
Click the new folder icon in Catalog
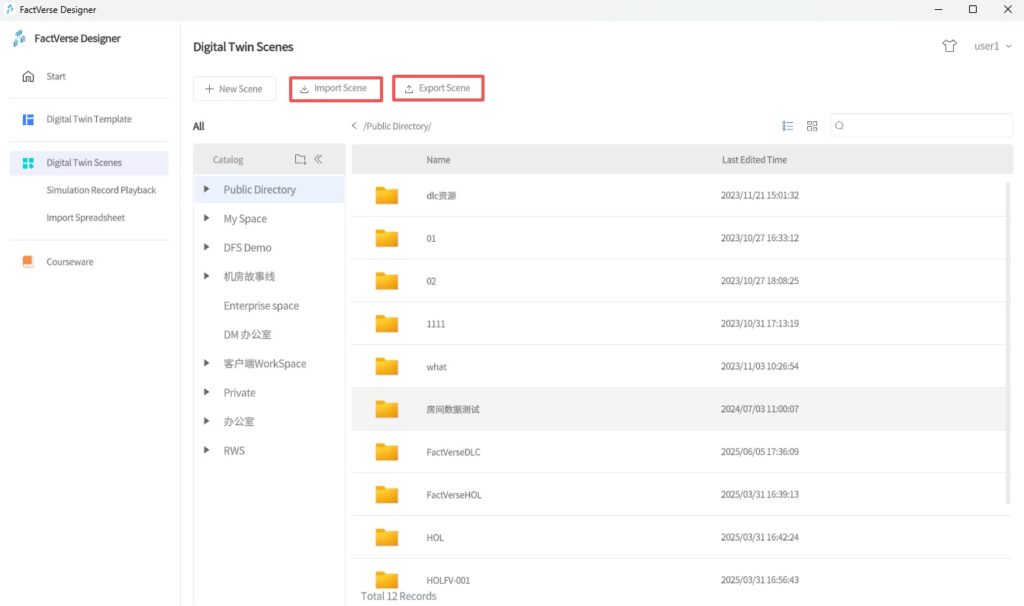tap(300, 160)
